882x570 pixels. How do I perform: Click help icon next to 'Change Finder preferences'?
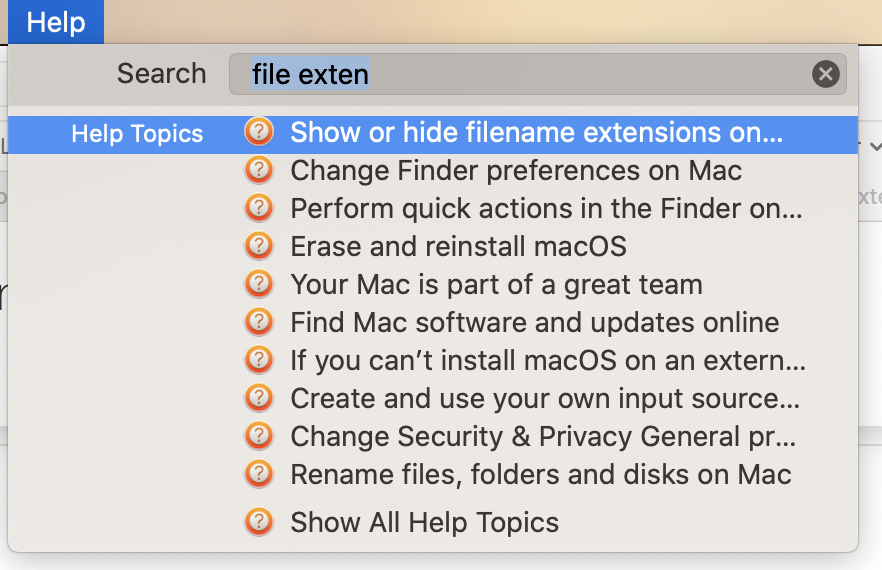(259, 170)
